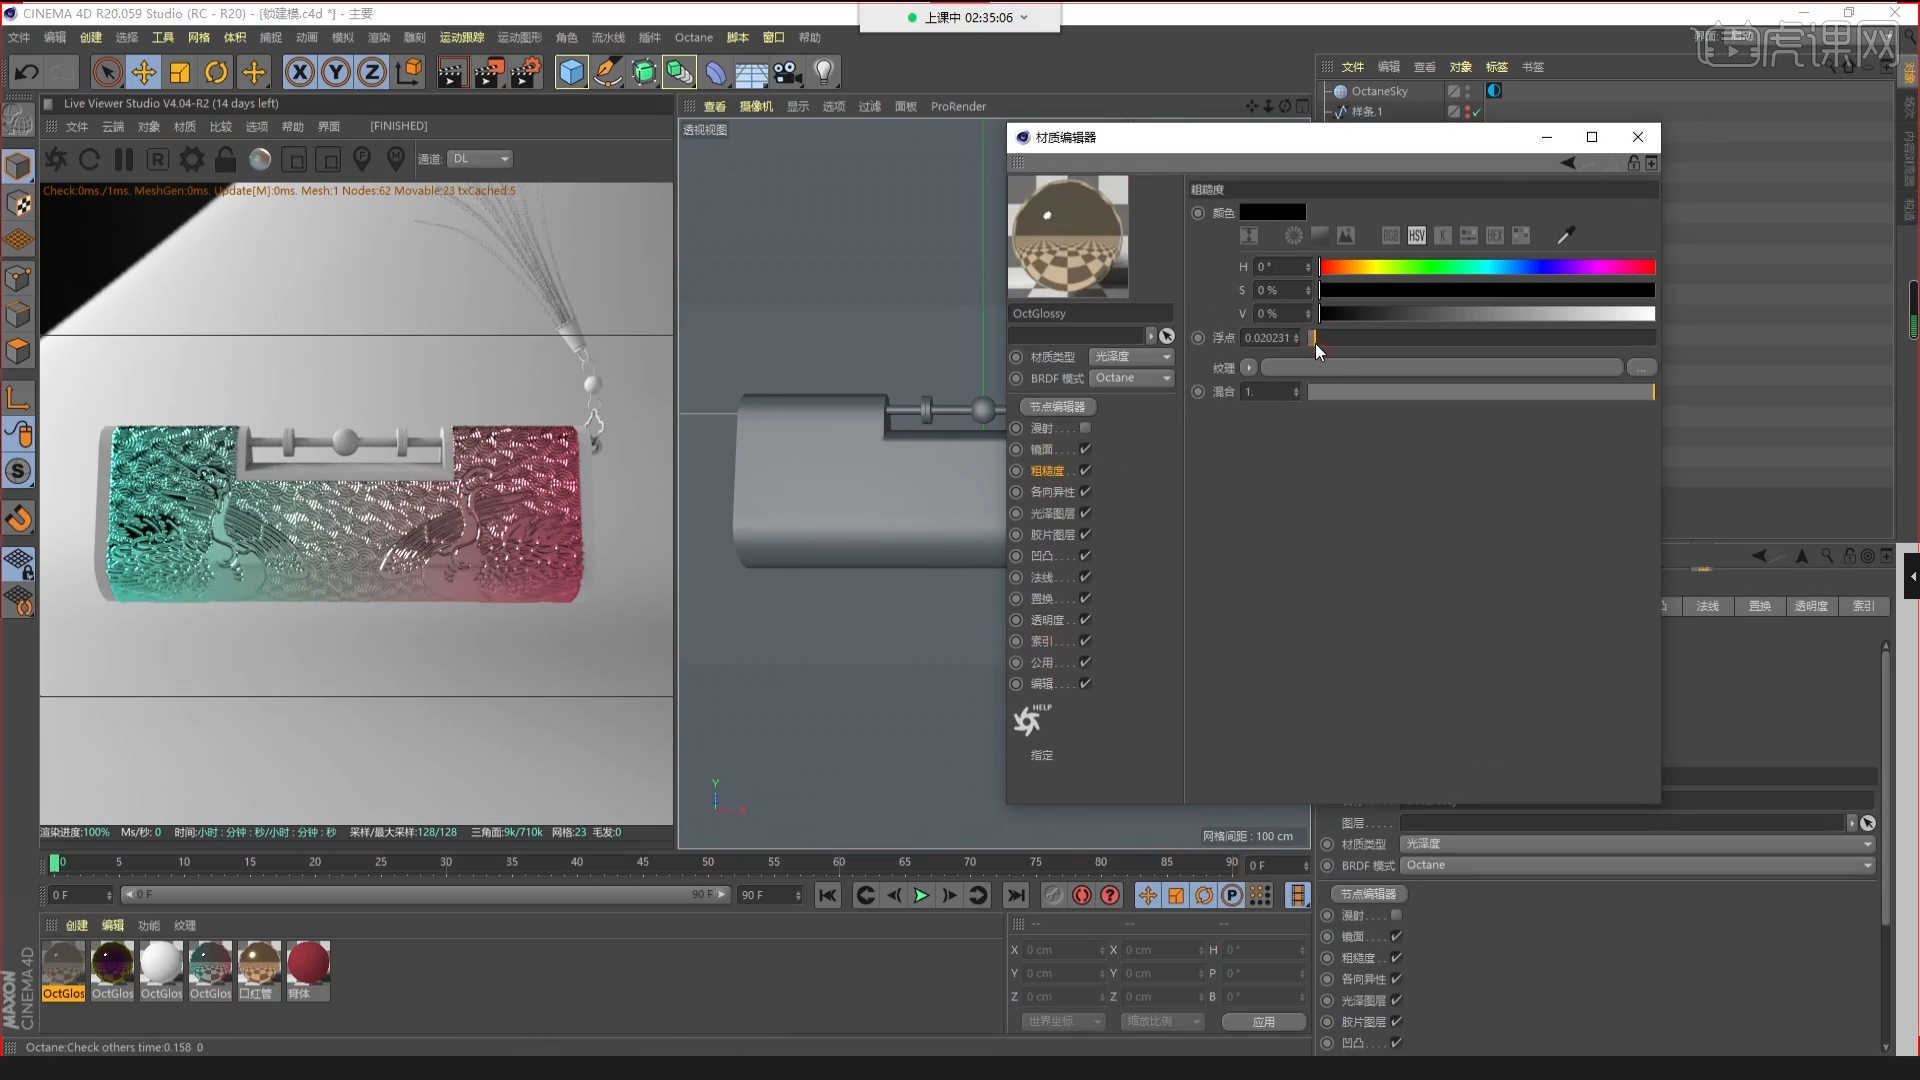Select the red material thumbnail

tap(308, 963)
